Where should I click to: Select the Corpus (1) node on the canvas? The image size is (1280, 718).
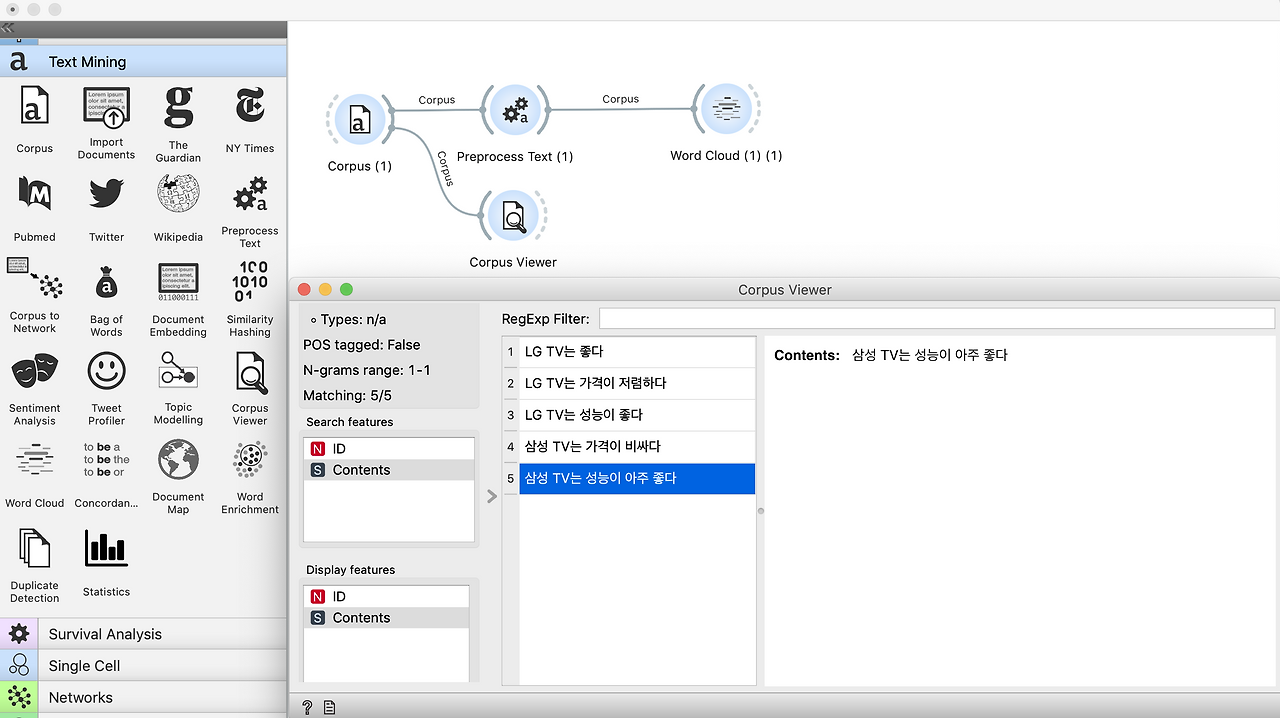359,121
